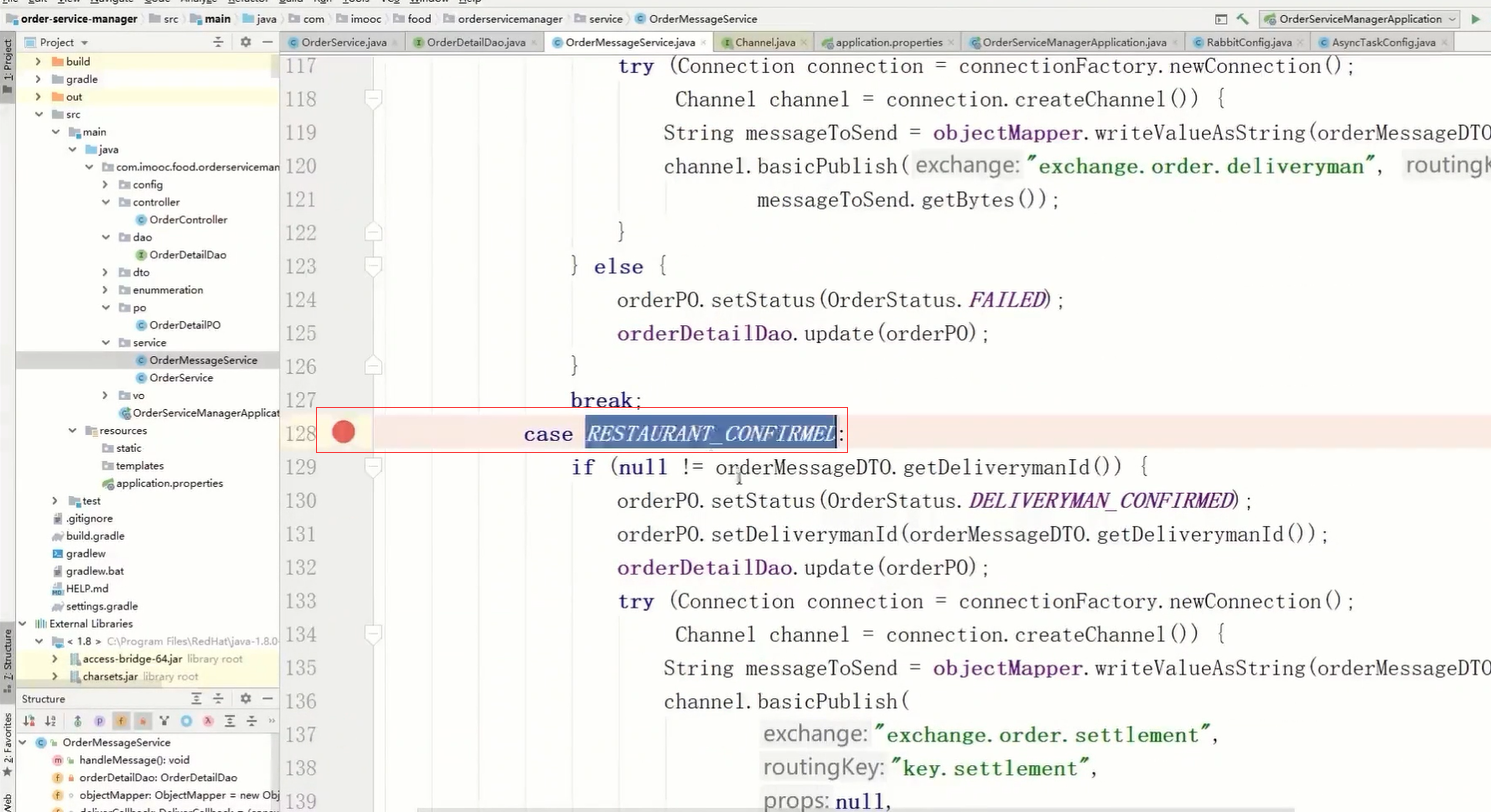
Task: Build project with hammer icon
Action: (x=1243, y=19)
